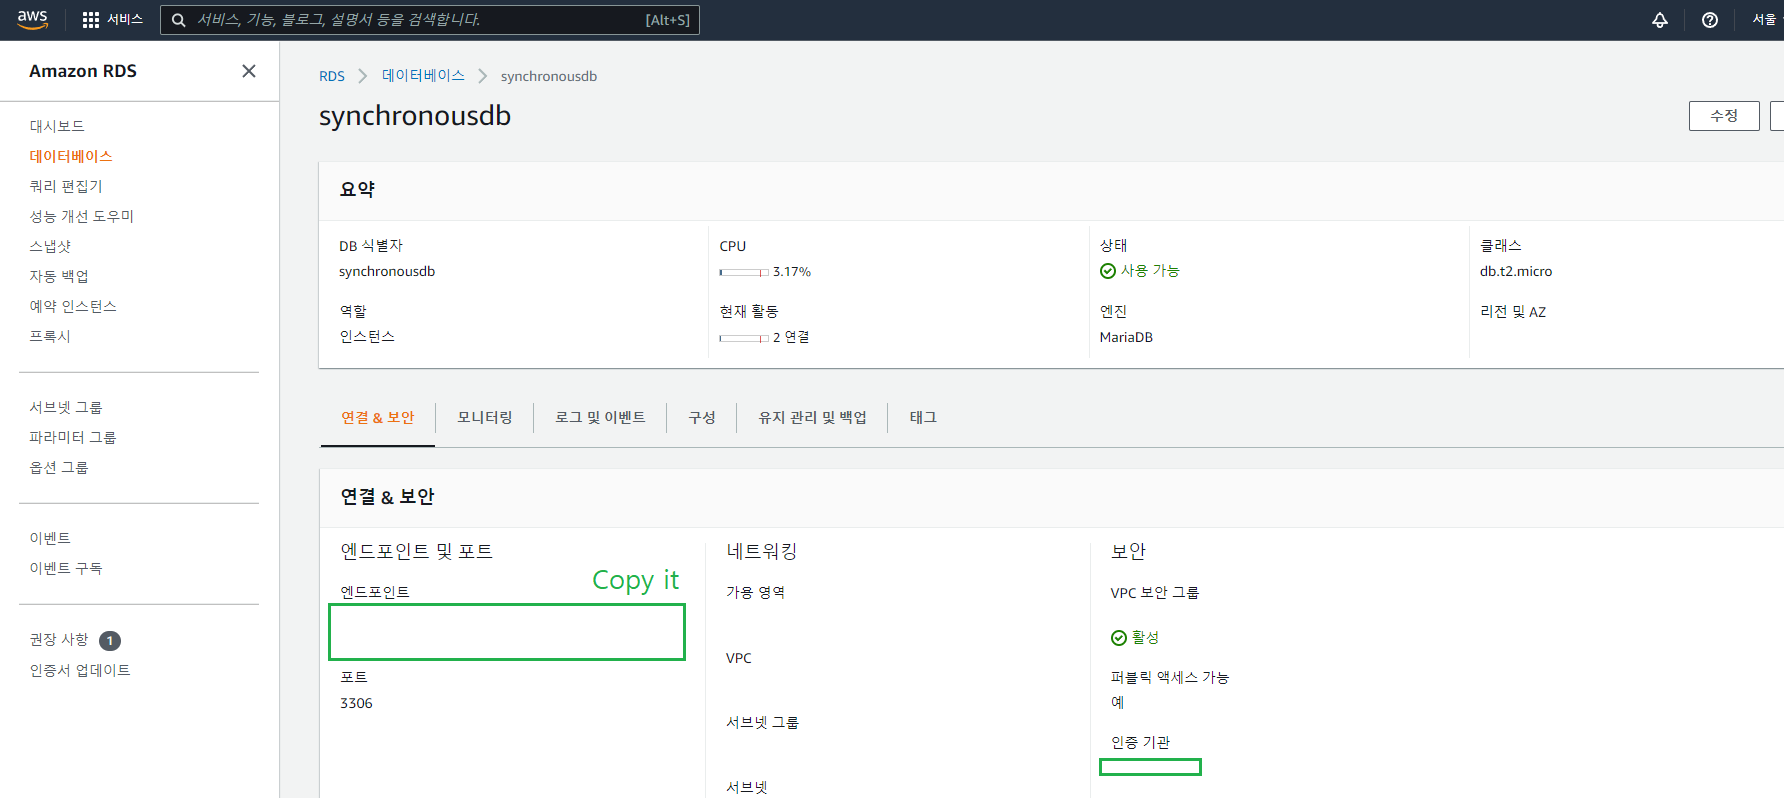Open 스냅샷 in sidebar
Image resolution: width=1784 pixels, height=798 pixels.
click(x=50, y=246)
